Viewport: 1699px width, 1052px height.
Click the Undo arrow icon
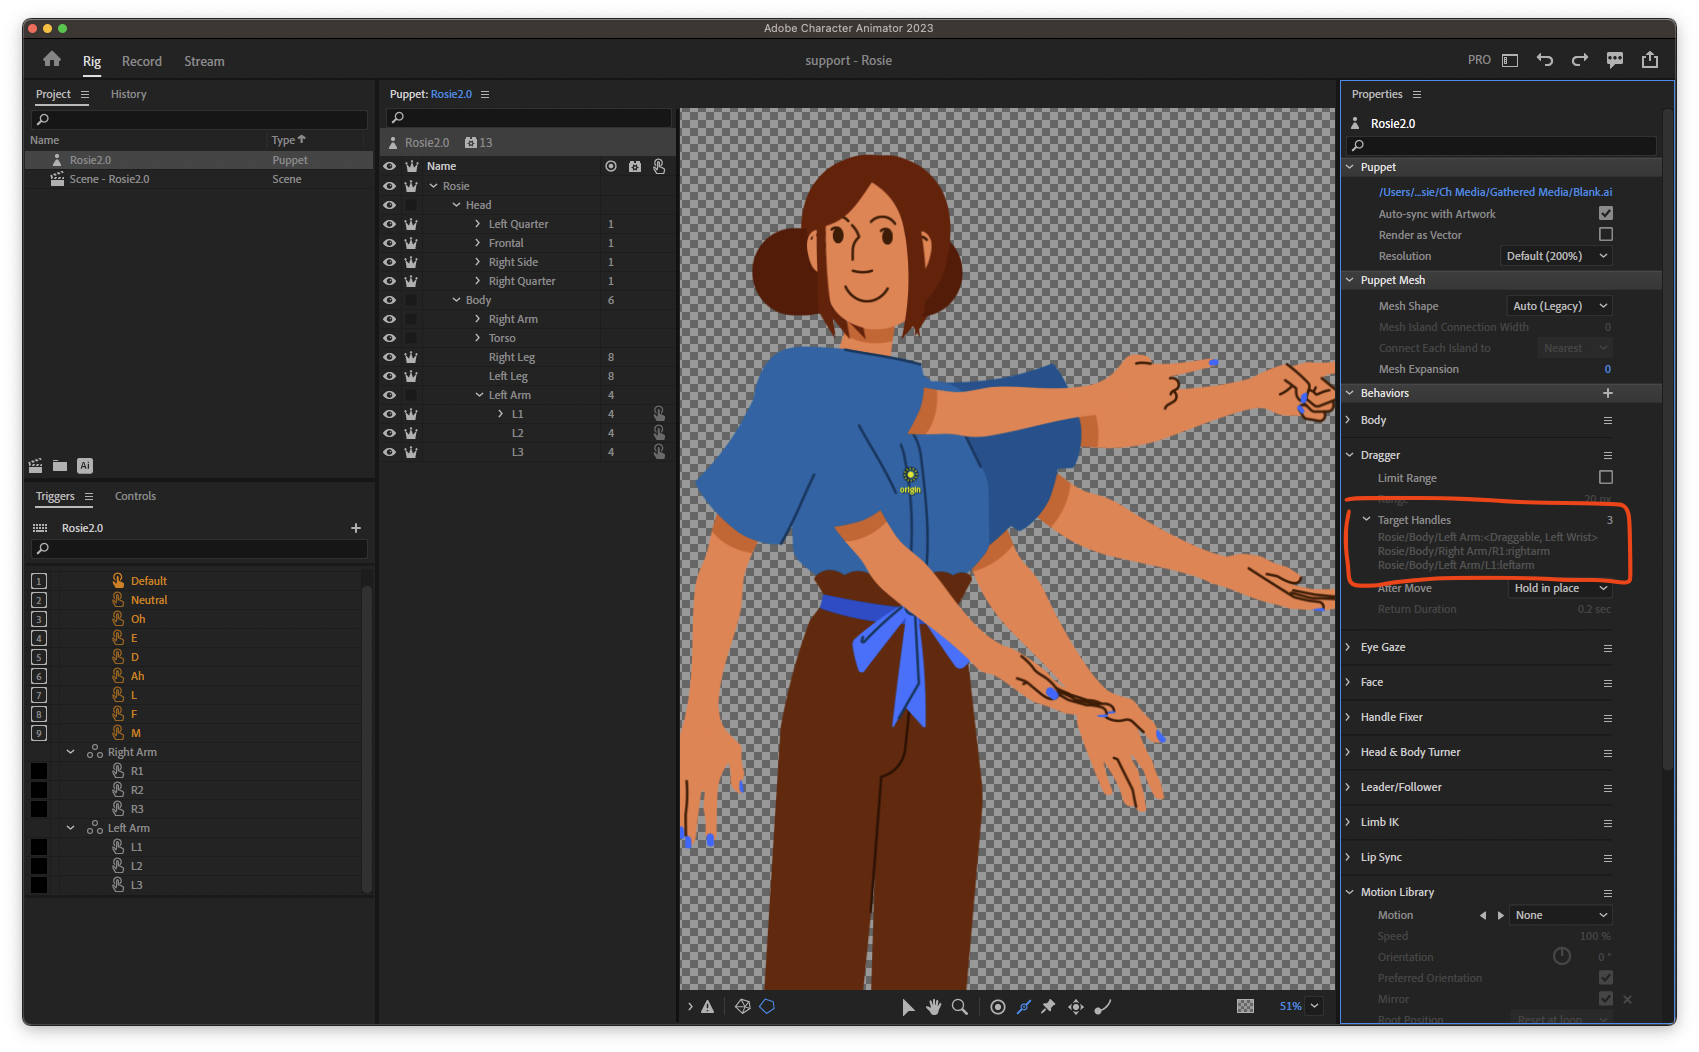[1545, 60]
